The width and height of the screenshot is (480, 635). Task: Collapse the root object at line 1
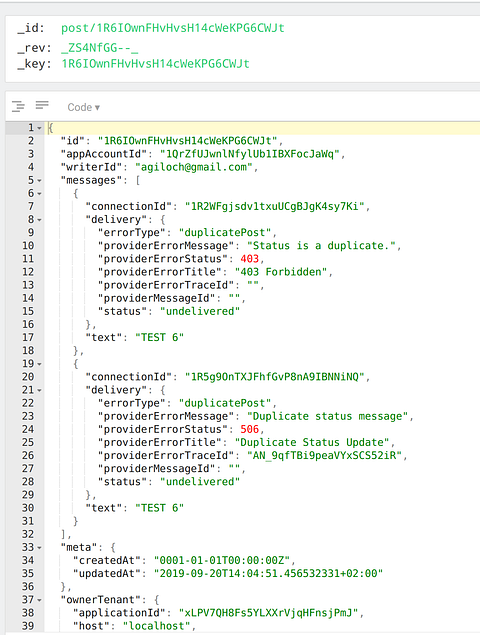[40, 128]
